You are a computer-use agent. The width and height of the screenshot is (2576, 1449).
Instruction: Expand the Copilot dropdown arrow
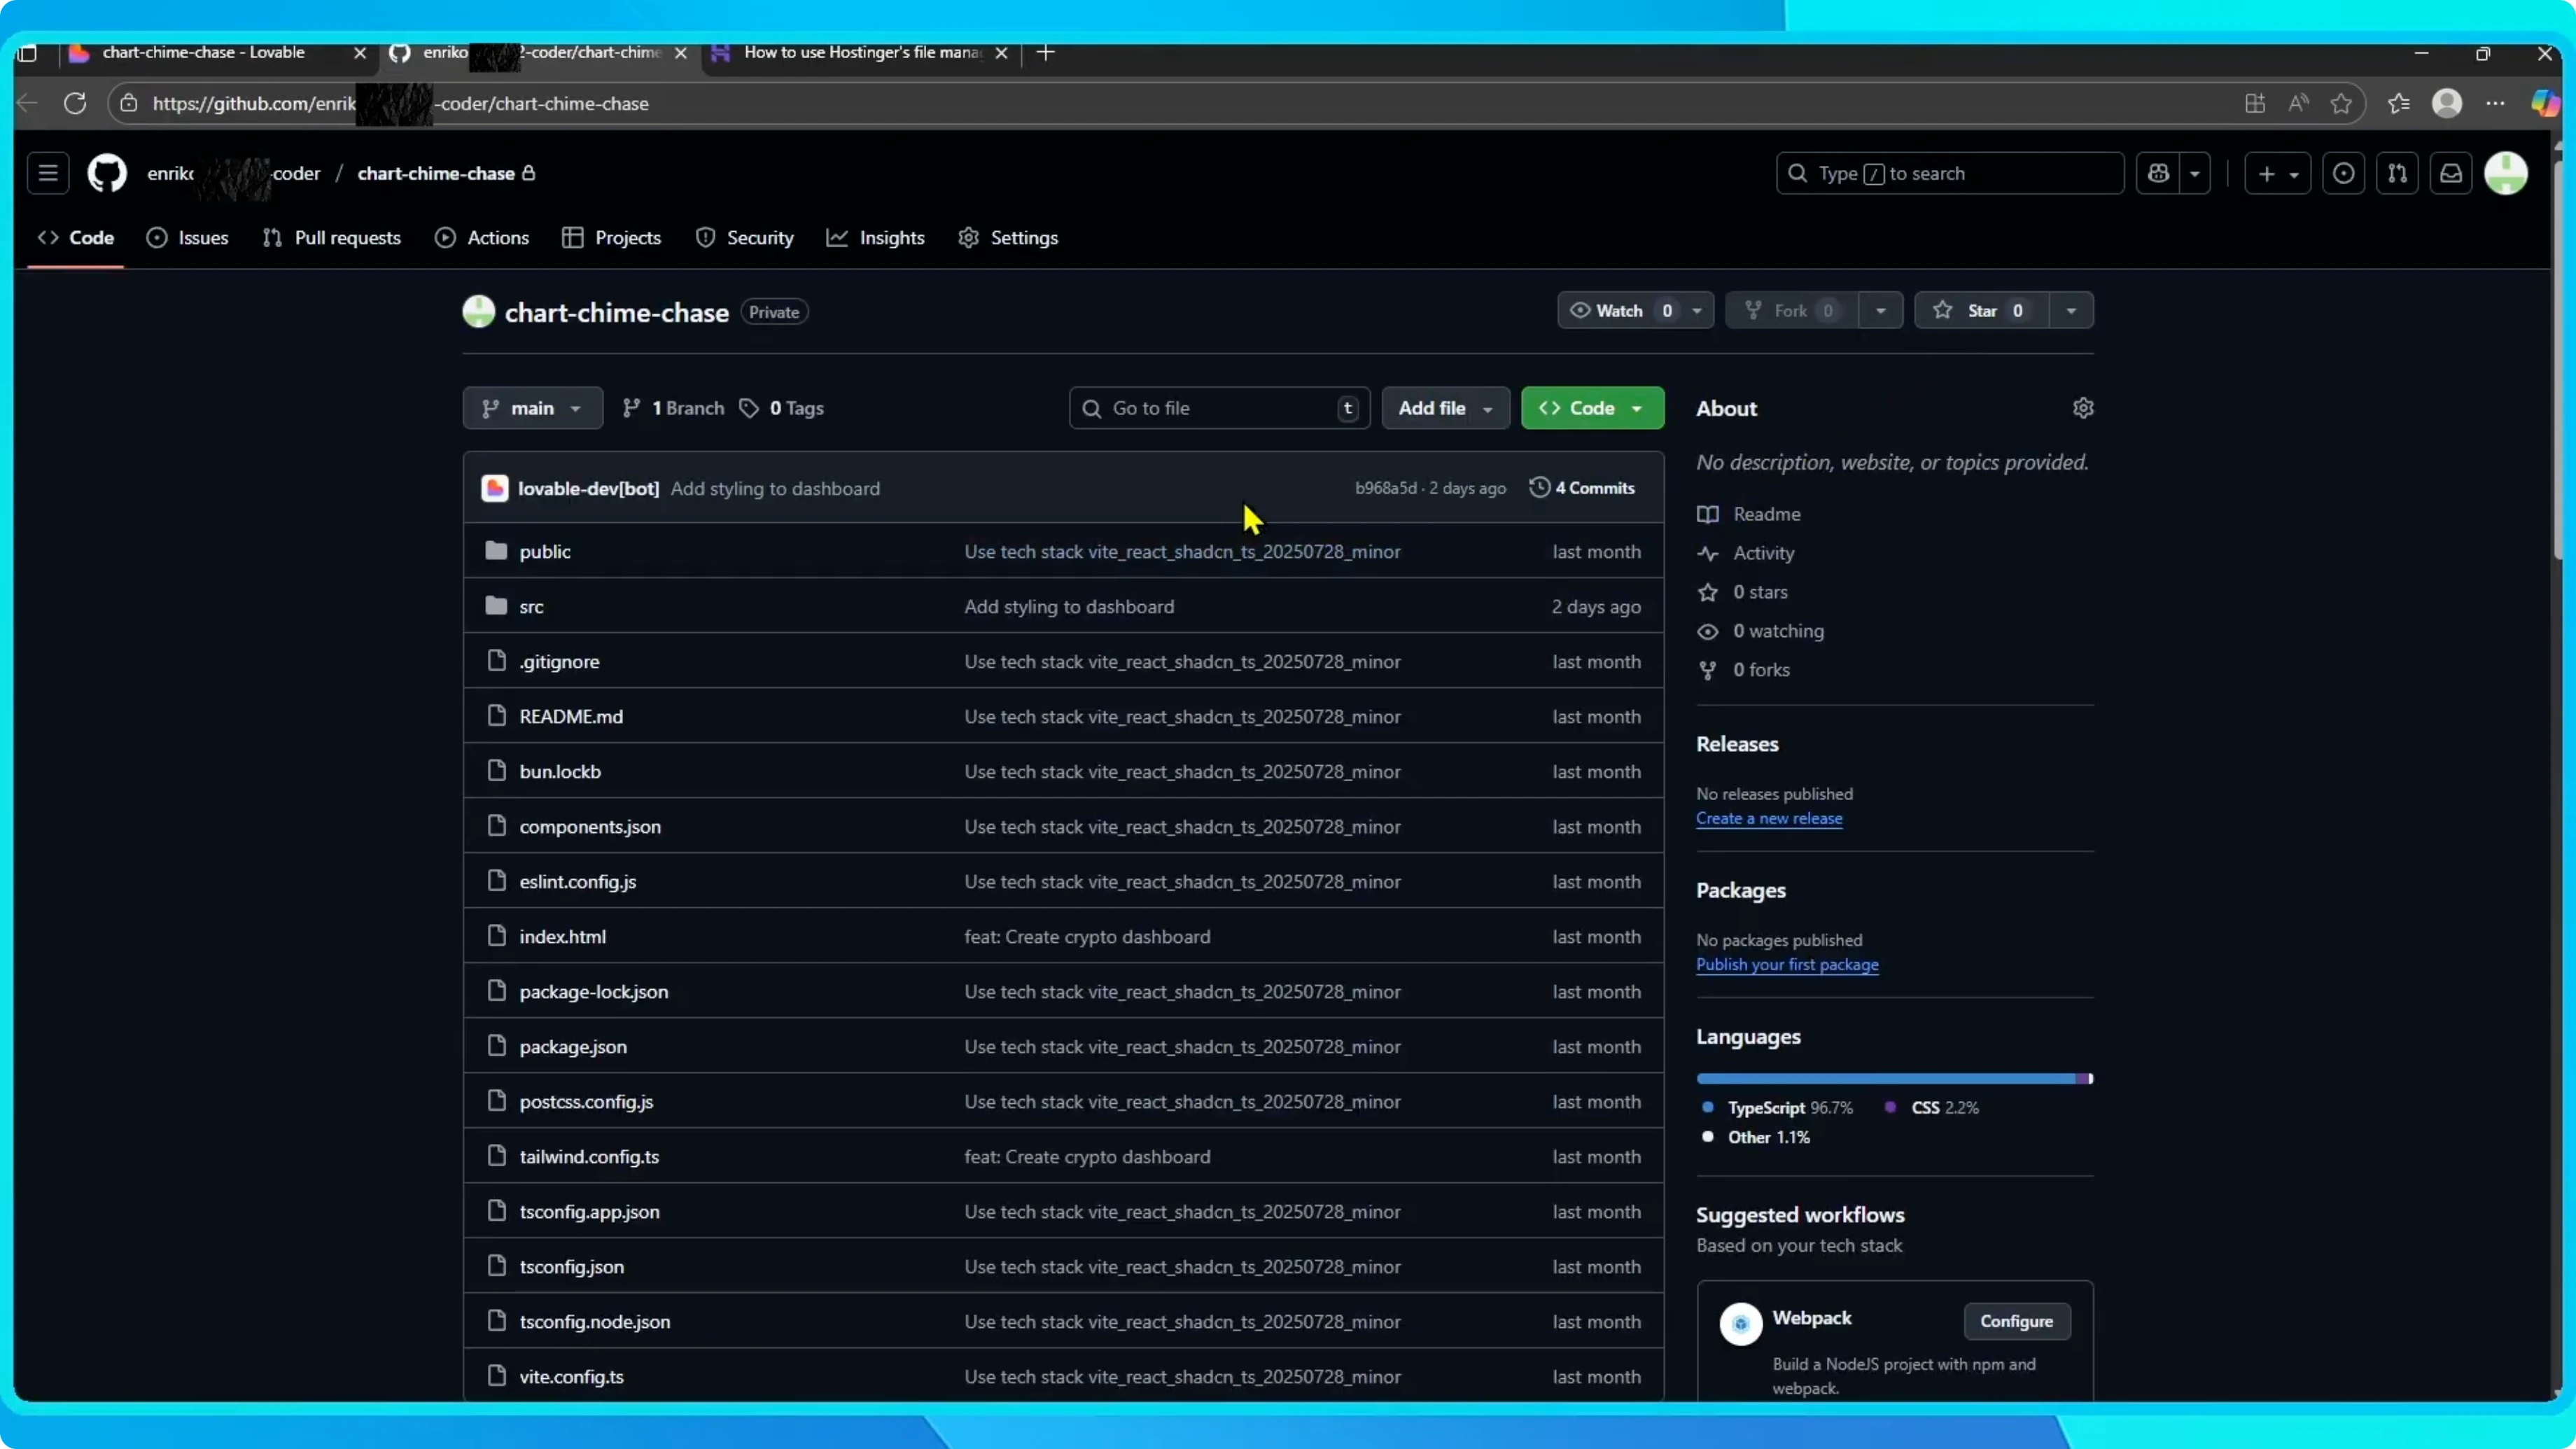pos(2195,173)
